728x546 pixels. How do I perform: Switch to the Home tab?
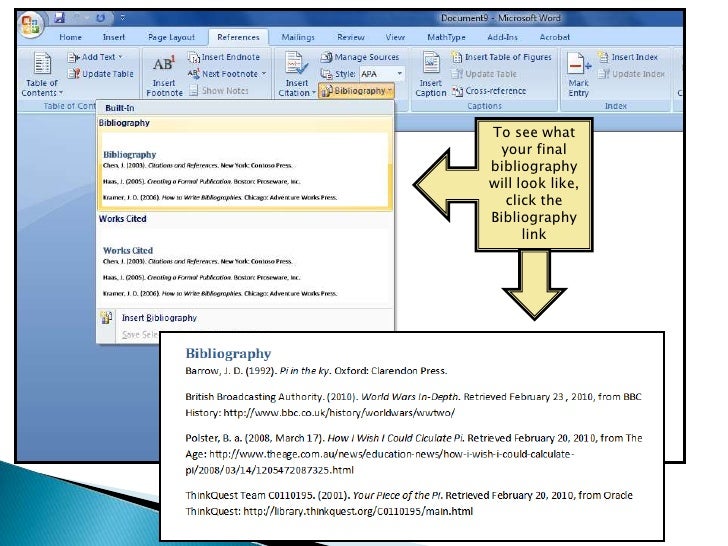(71, 37)
